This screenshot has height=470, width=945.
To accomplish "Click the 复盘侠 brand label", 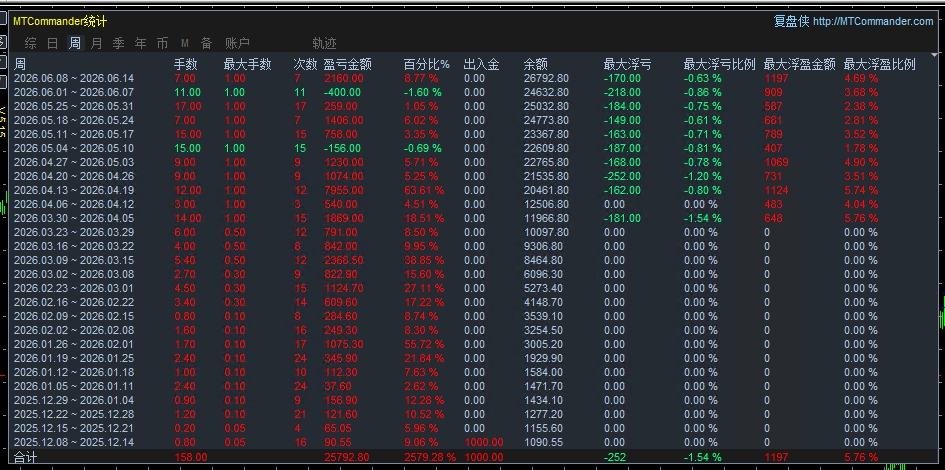I will 791,21.
